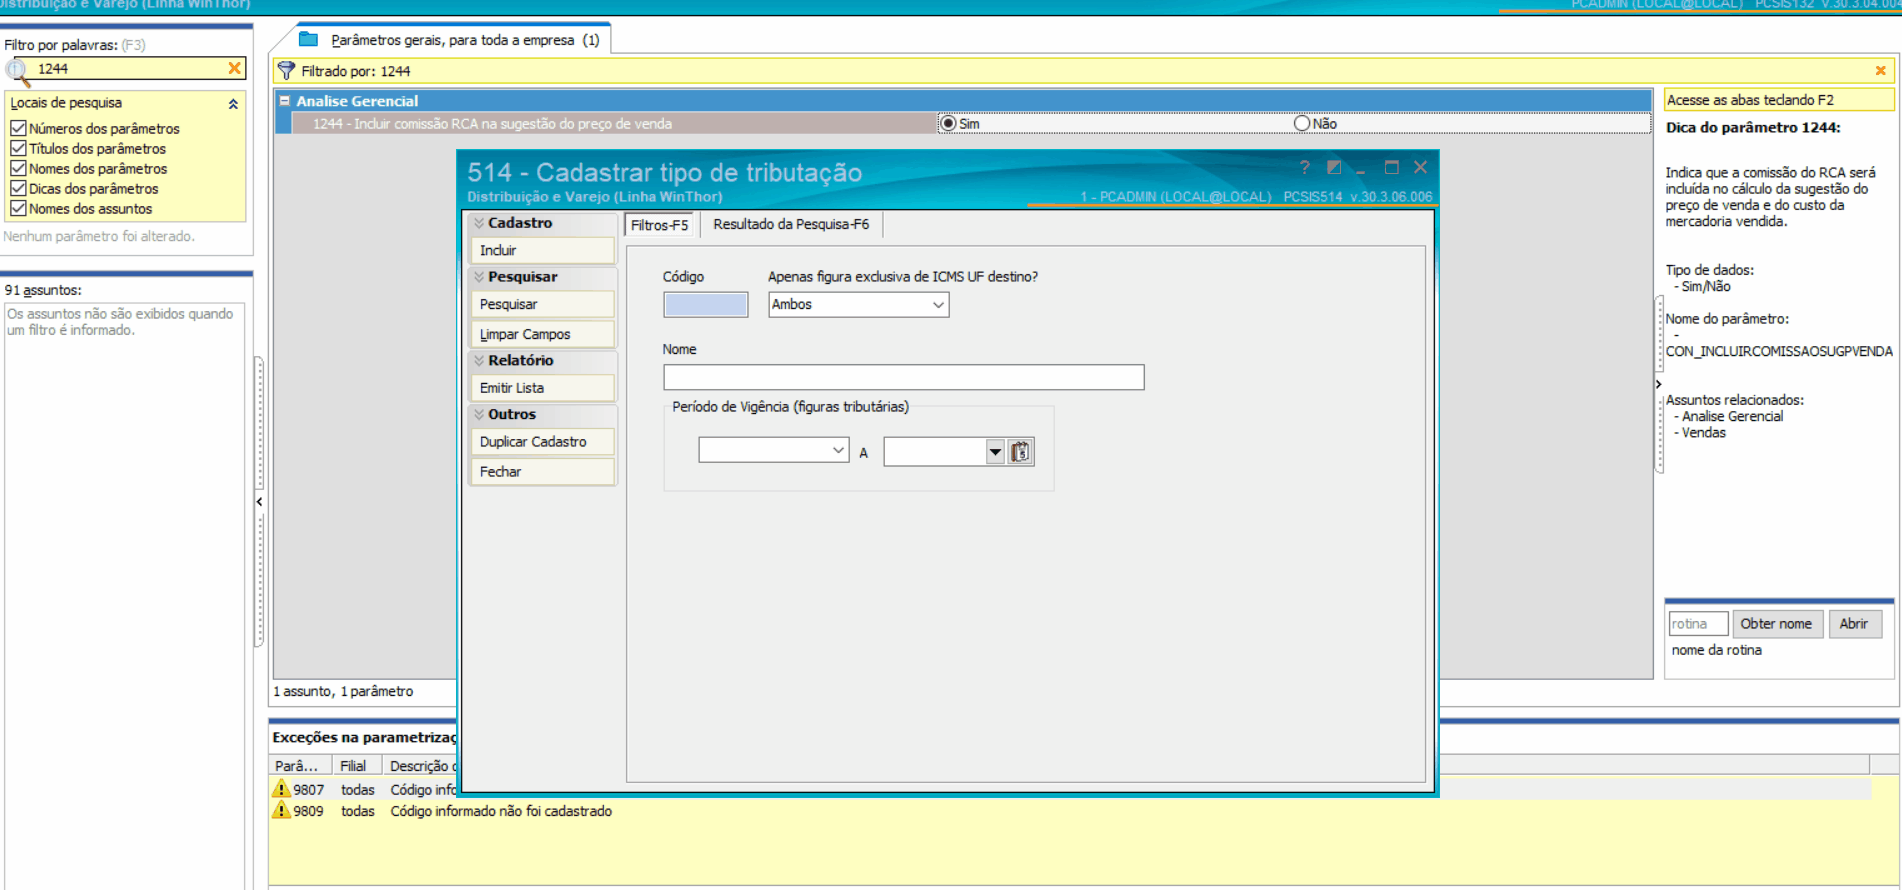Click the Filial column header
This screenshot has height=890, width=1902.
coord(356,766)
